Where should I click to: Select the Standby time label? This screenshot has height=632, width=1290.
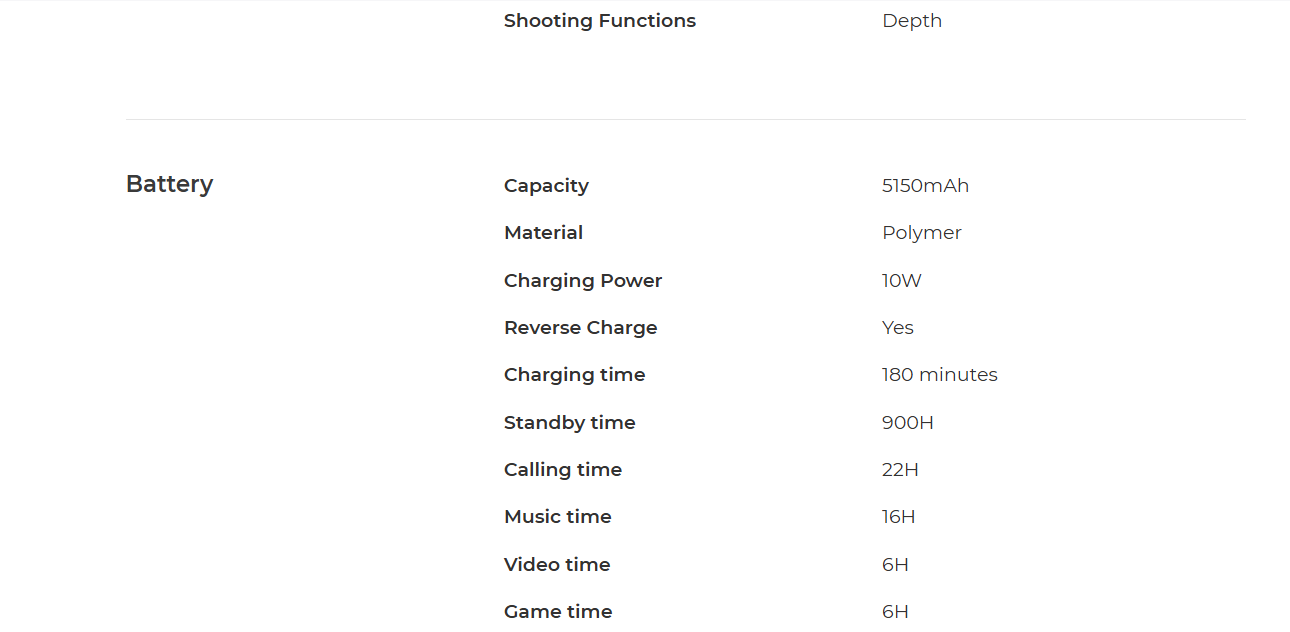pyautogui.click(x=570, y=423)
